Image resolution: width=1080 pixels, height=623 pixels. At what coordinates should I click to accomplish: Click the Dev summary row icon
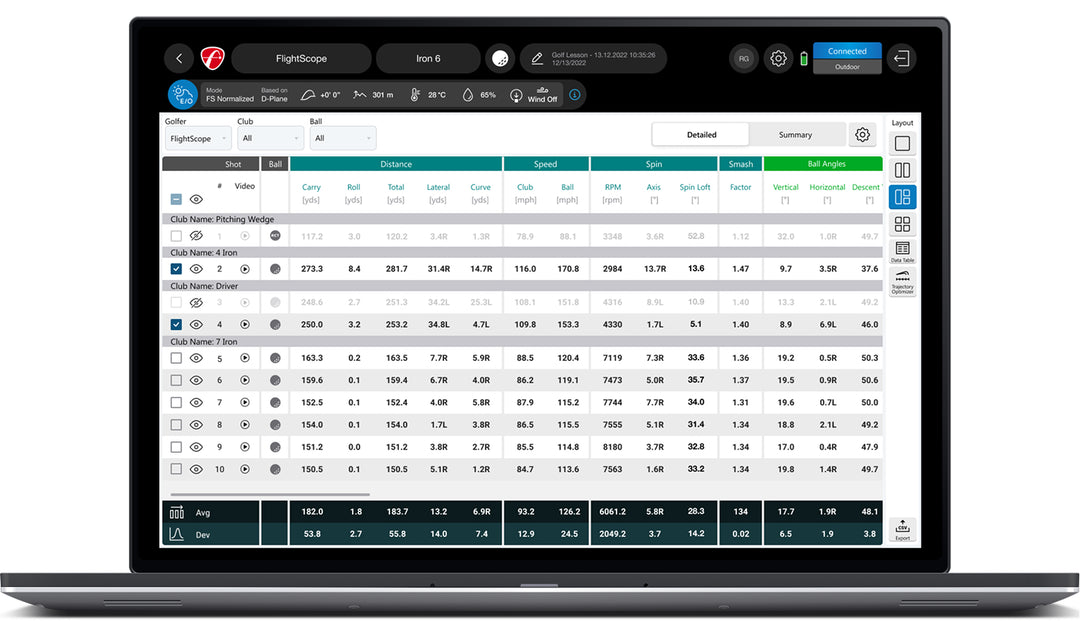(176, 534)
